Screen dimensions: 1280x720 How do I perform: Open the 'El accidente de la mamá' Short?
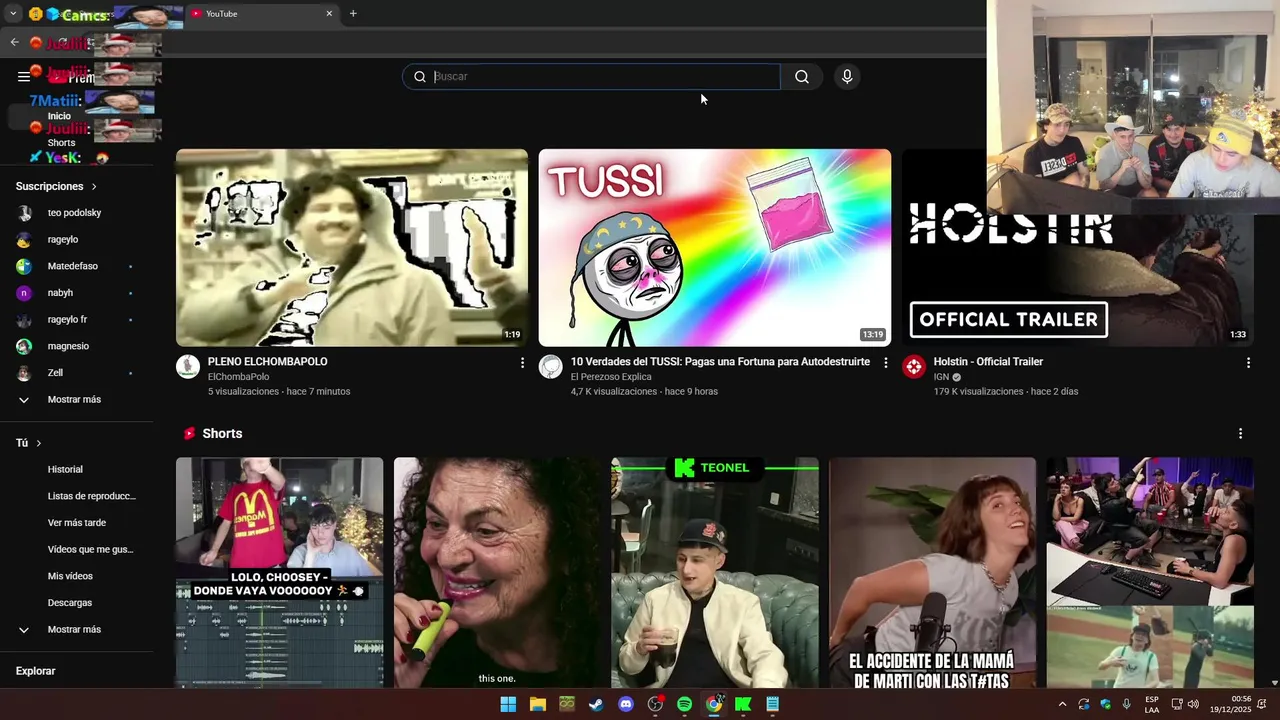(x=933, y=573)
